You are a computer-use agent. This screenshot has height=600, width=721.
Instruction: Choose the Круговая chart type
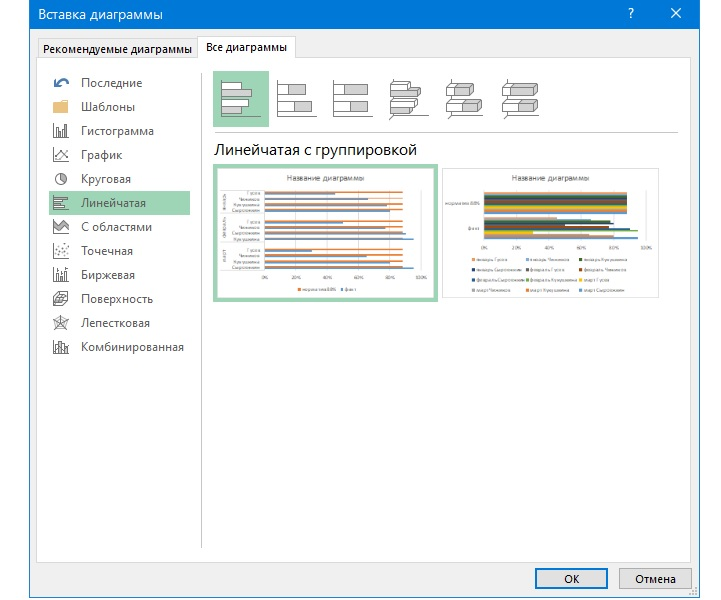tap(106, 179)
